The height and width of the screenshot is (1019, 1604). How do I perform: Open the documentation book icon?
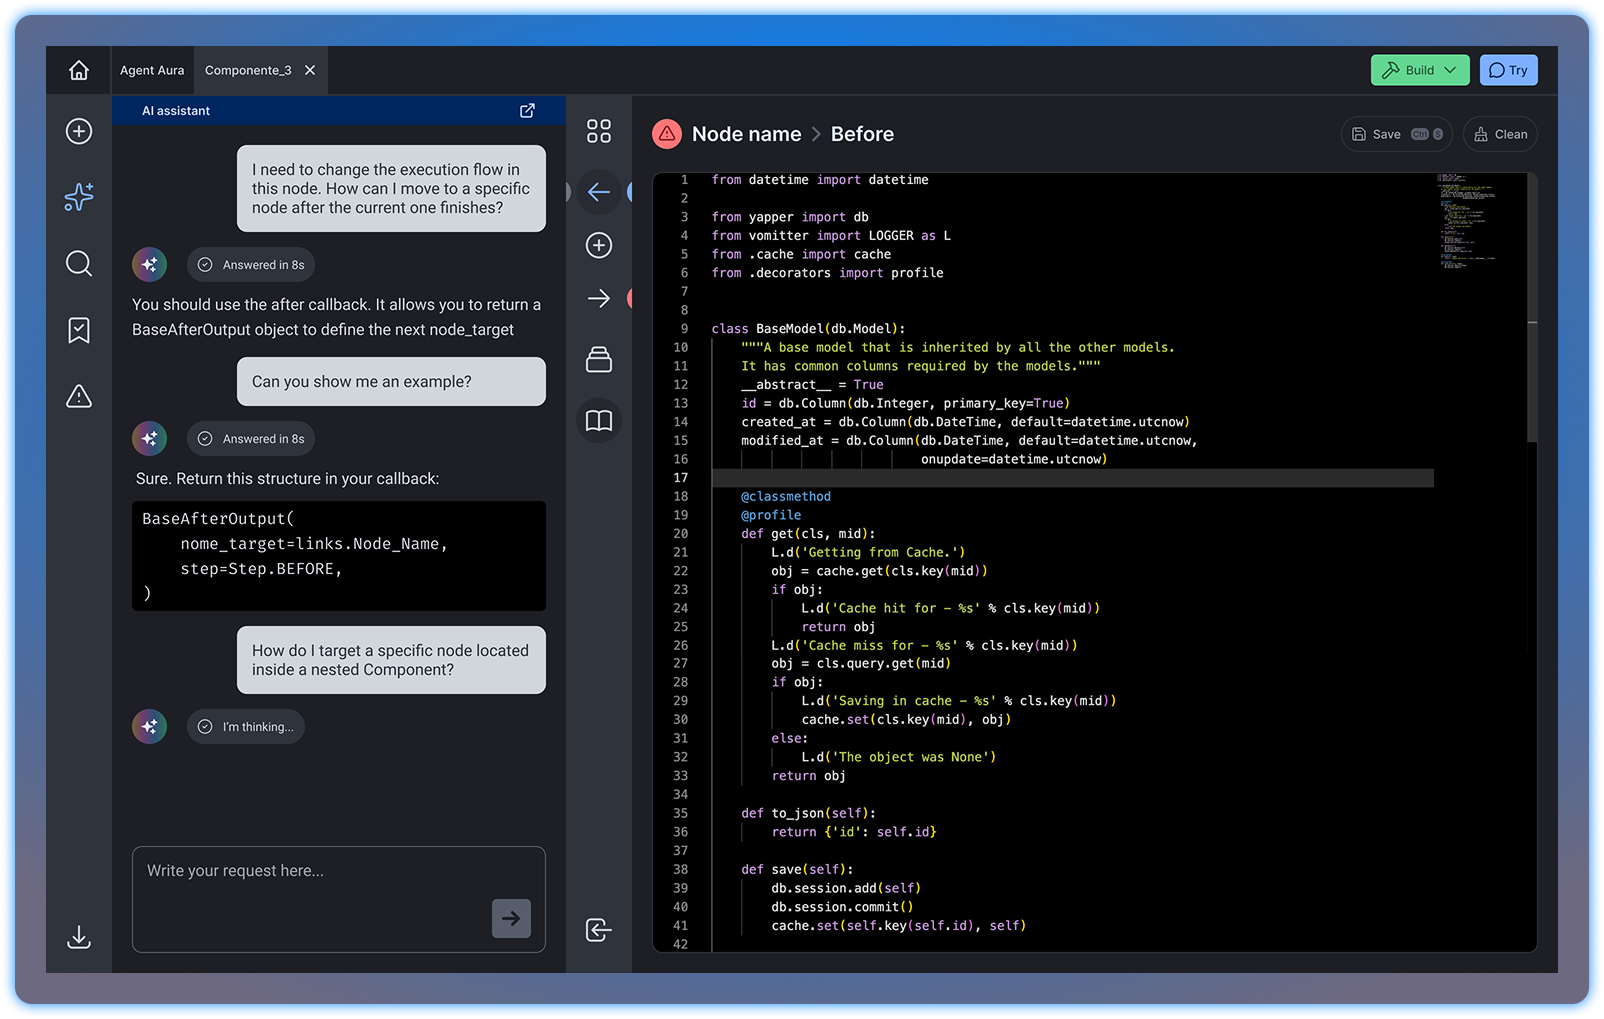pos(599,420)
